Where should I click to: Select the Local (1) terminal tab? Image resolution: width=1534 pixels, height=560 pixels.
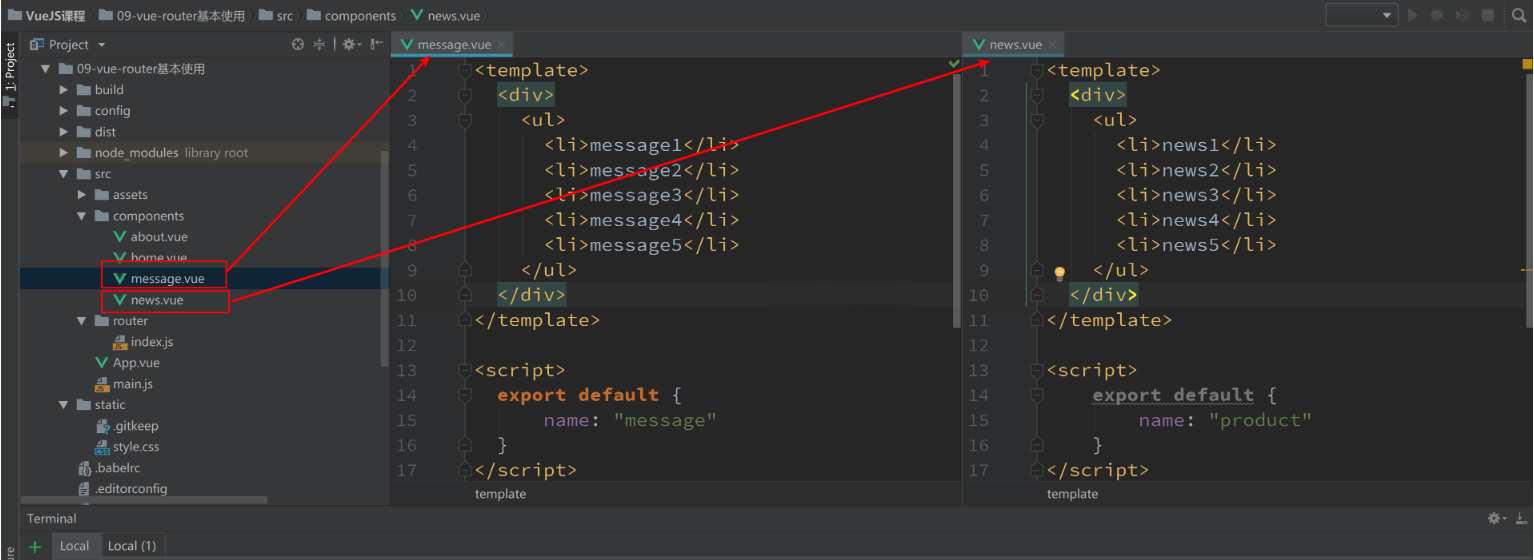pyautogui.click(x=131, y=546)
